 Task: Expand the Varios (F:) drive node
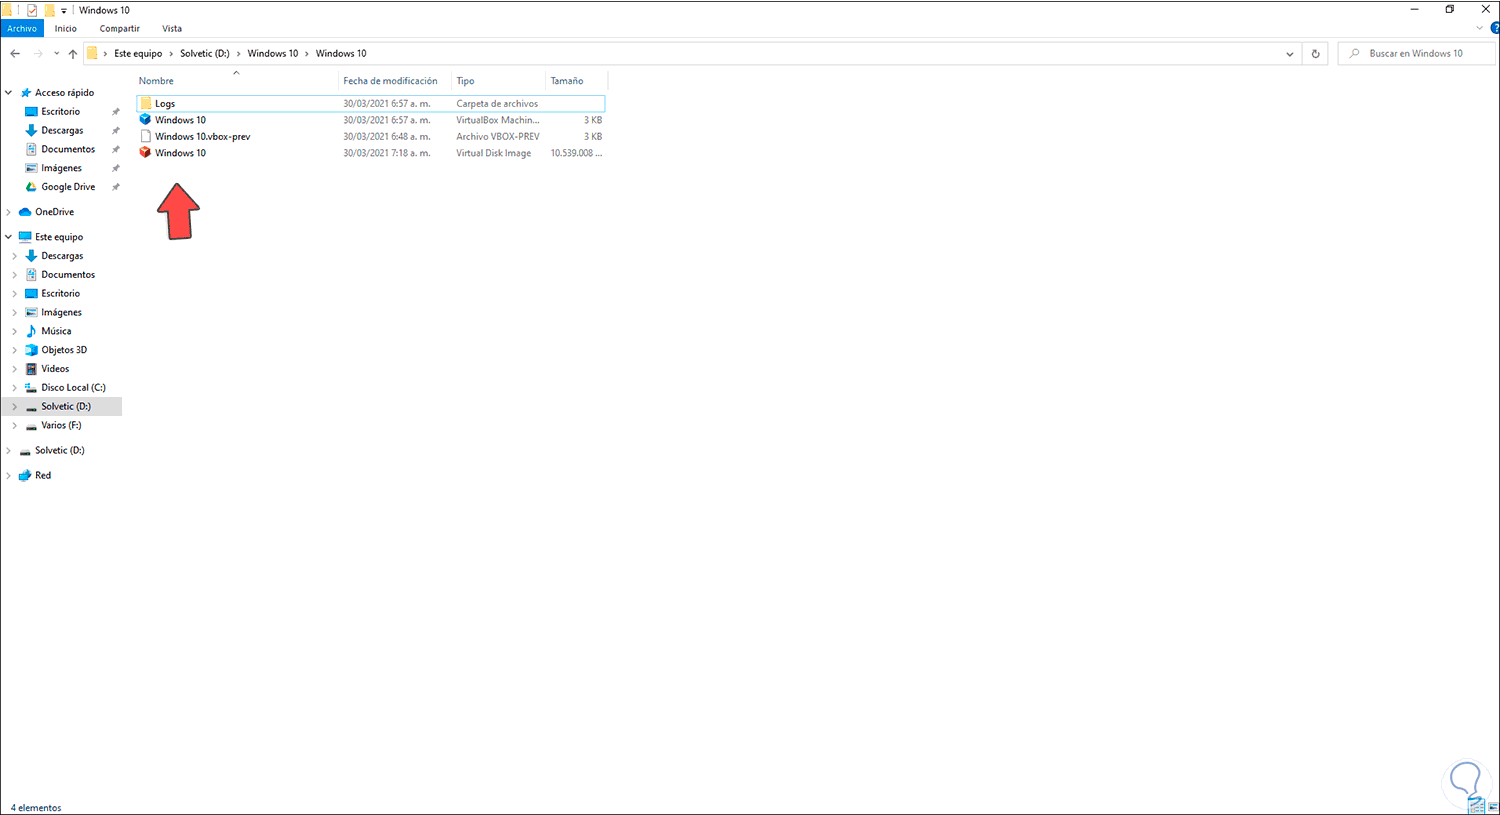15,426
